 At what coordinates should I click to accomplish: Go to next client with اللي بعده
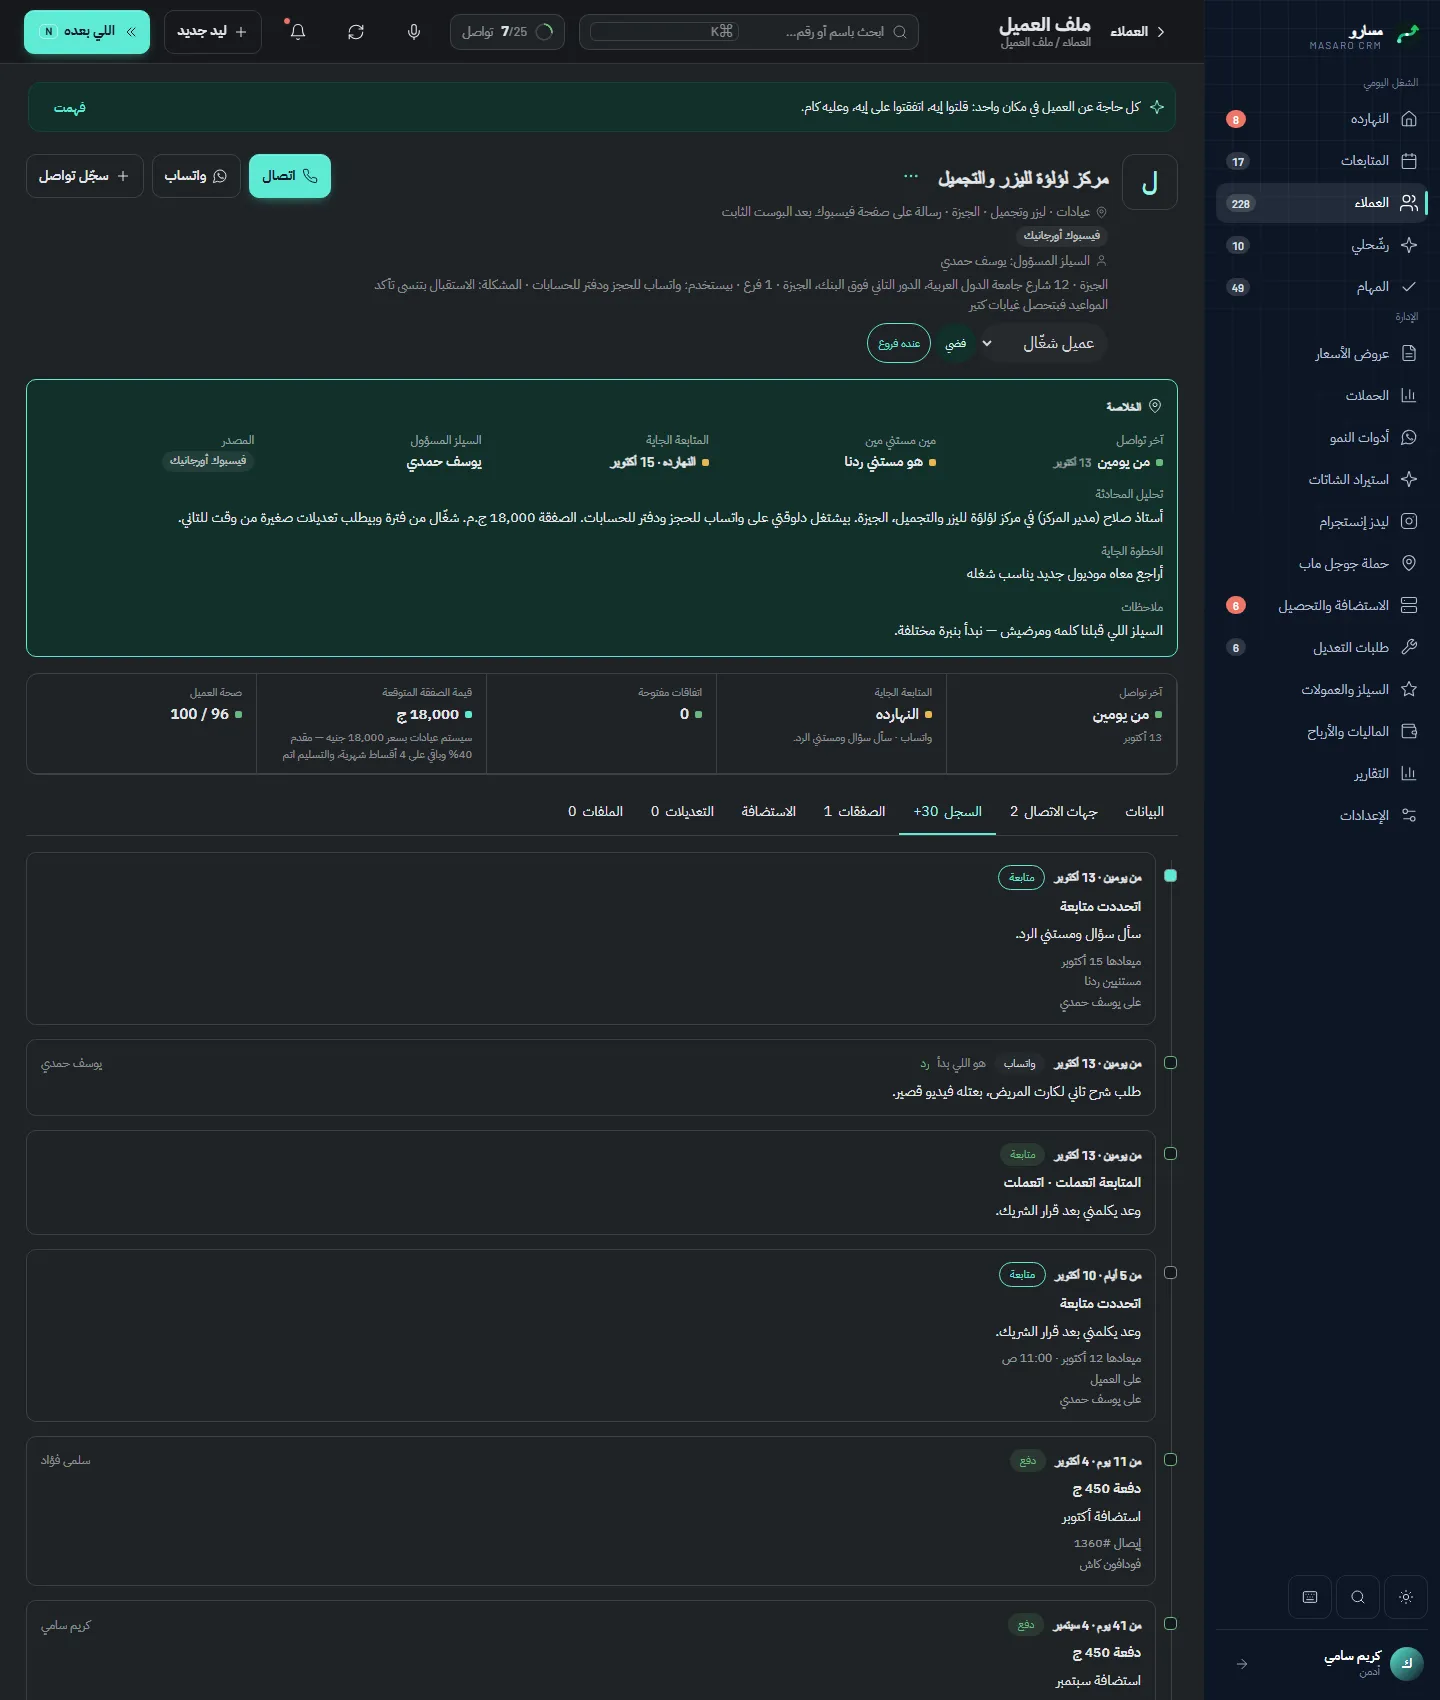[87, 32]
